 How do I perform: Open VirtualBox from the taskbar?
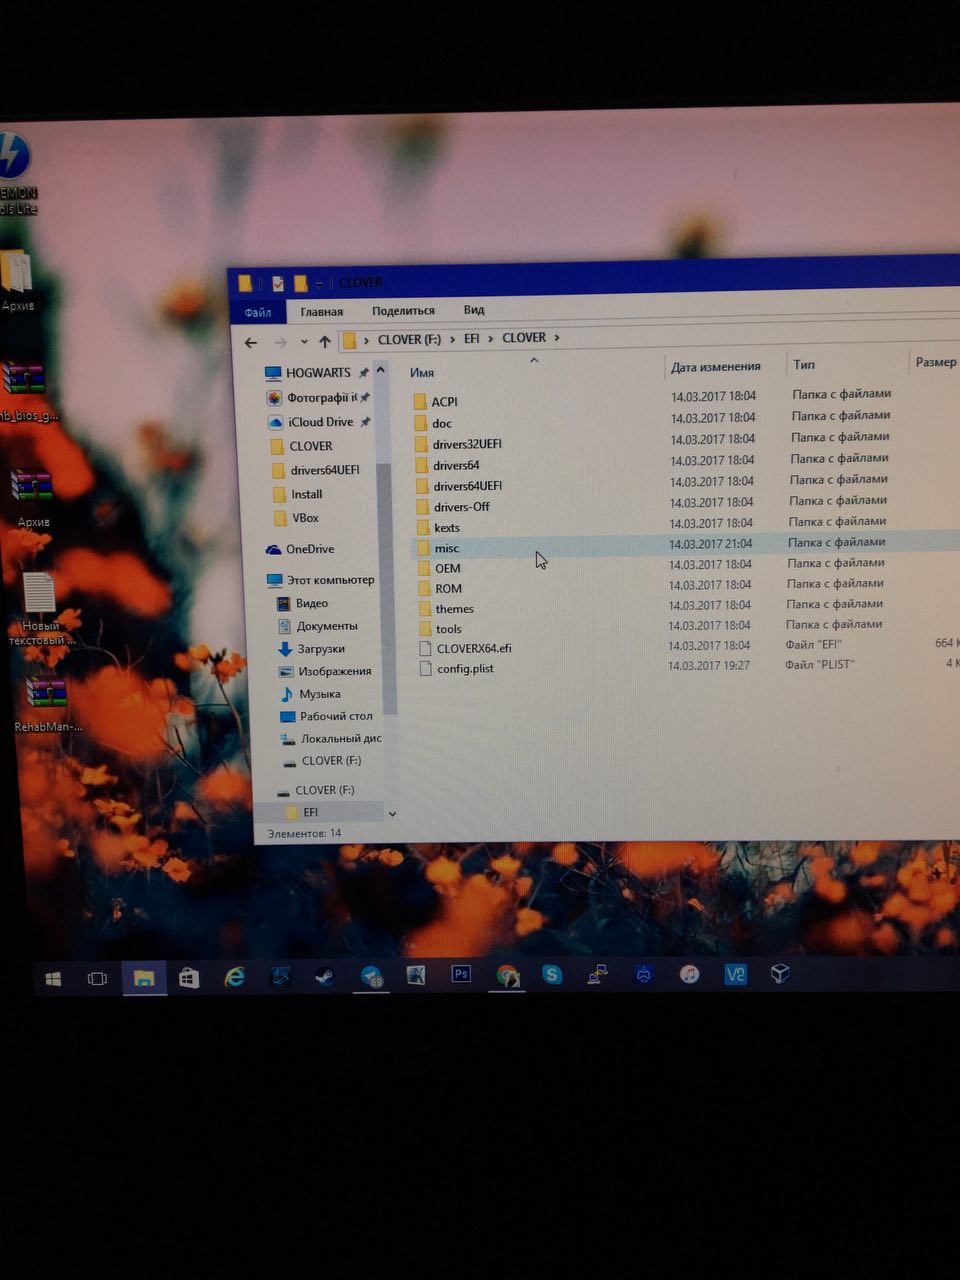[781, 973]
